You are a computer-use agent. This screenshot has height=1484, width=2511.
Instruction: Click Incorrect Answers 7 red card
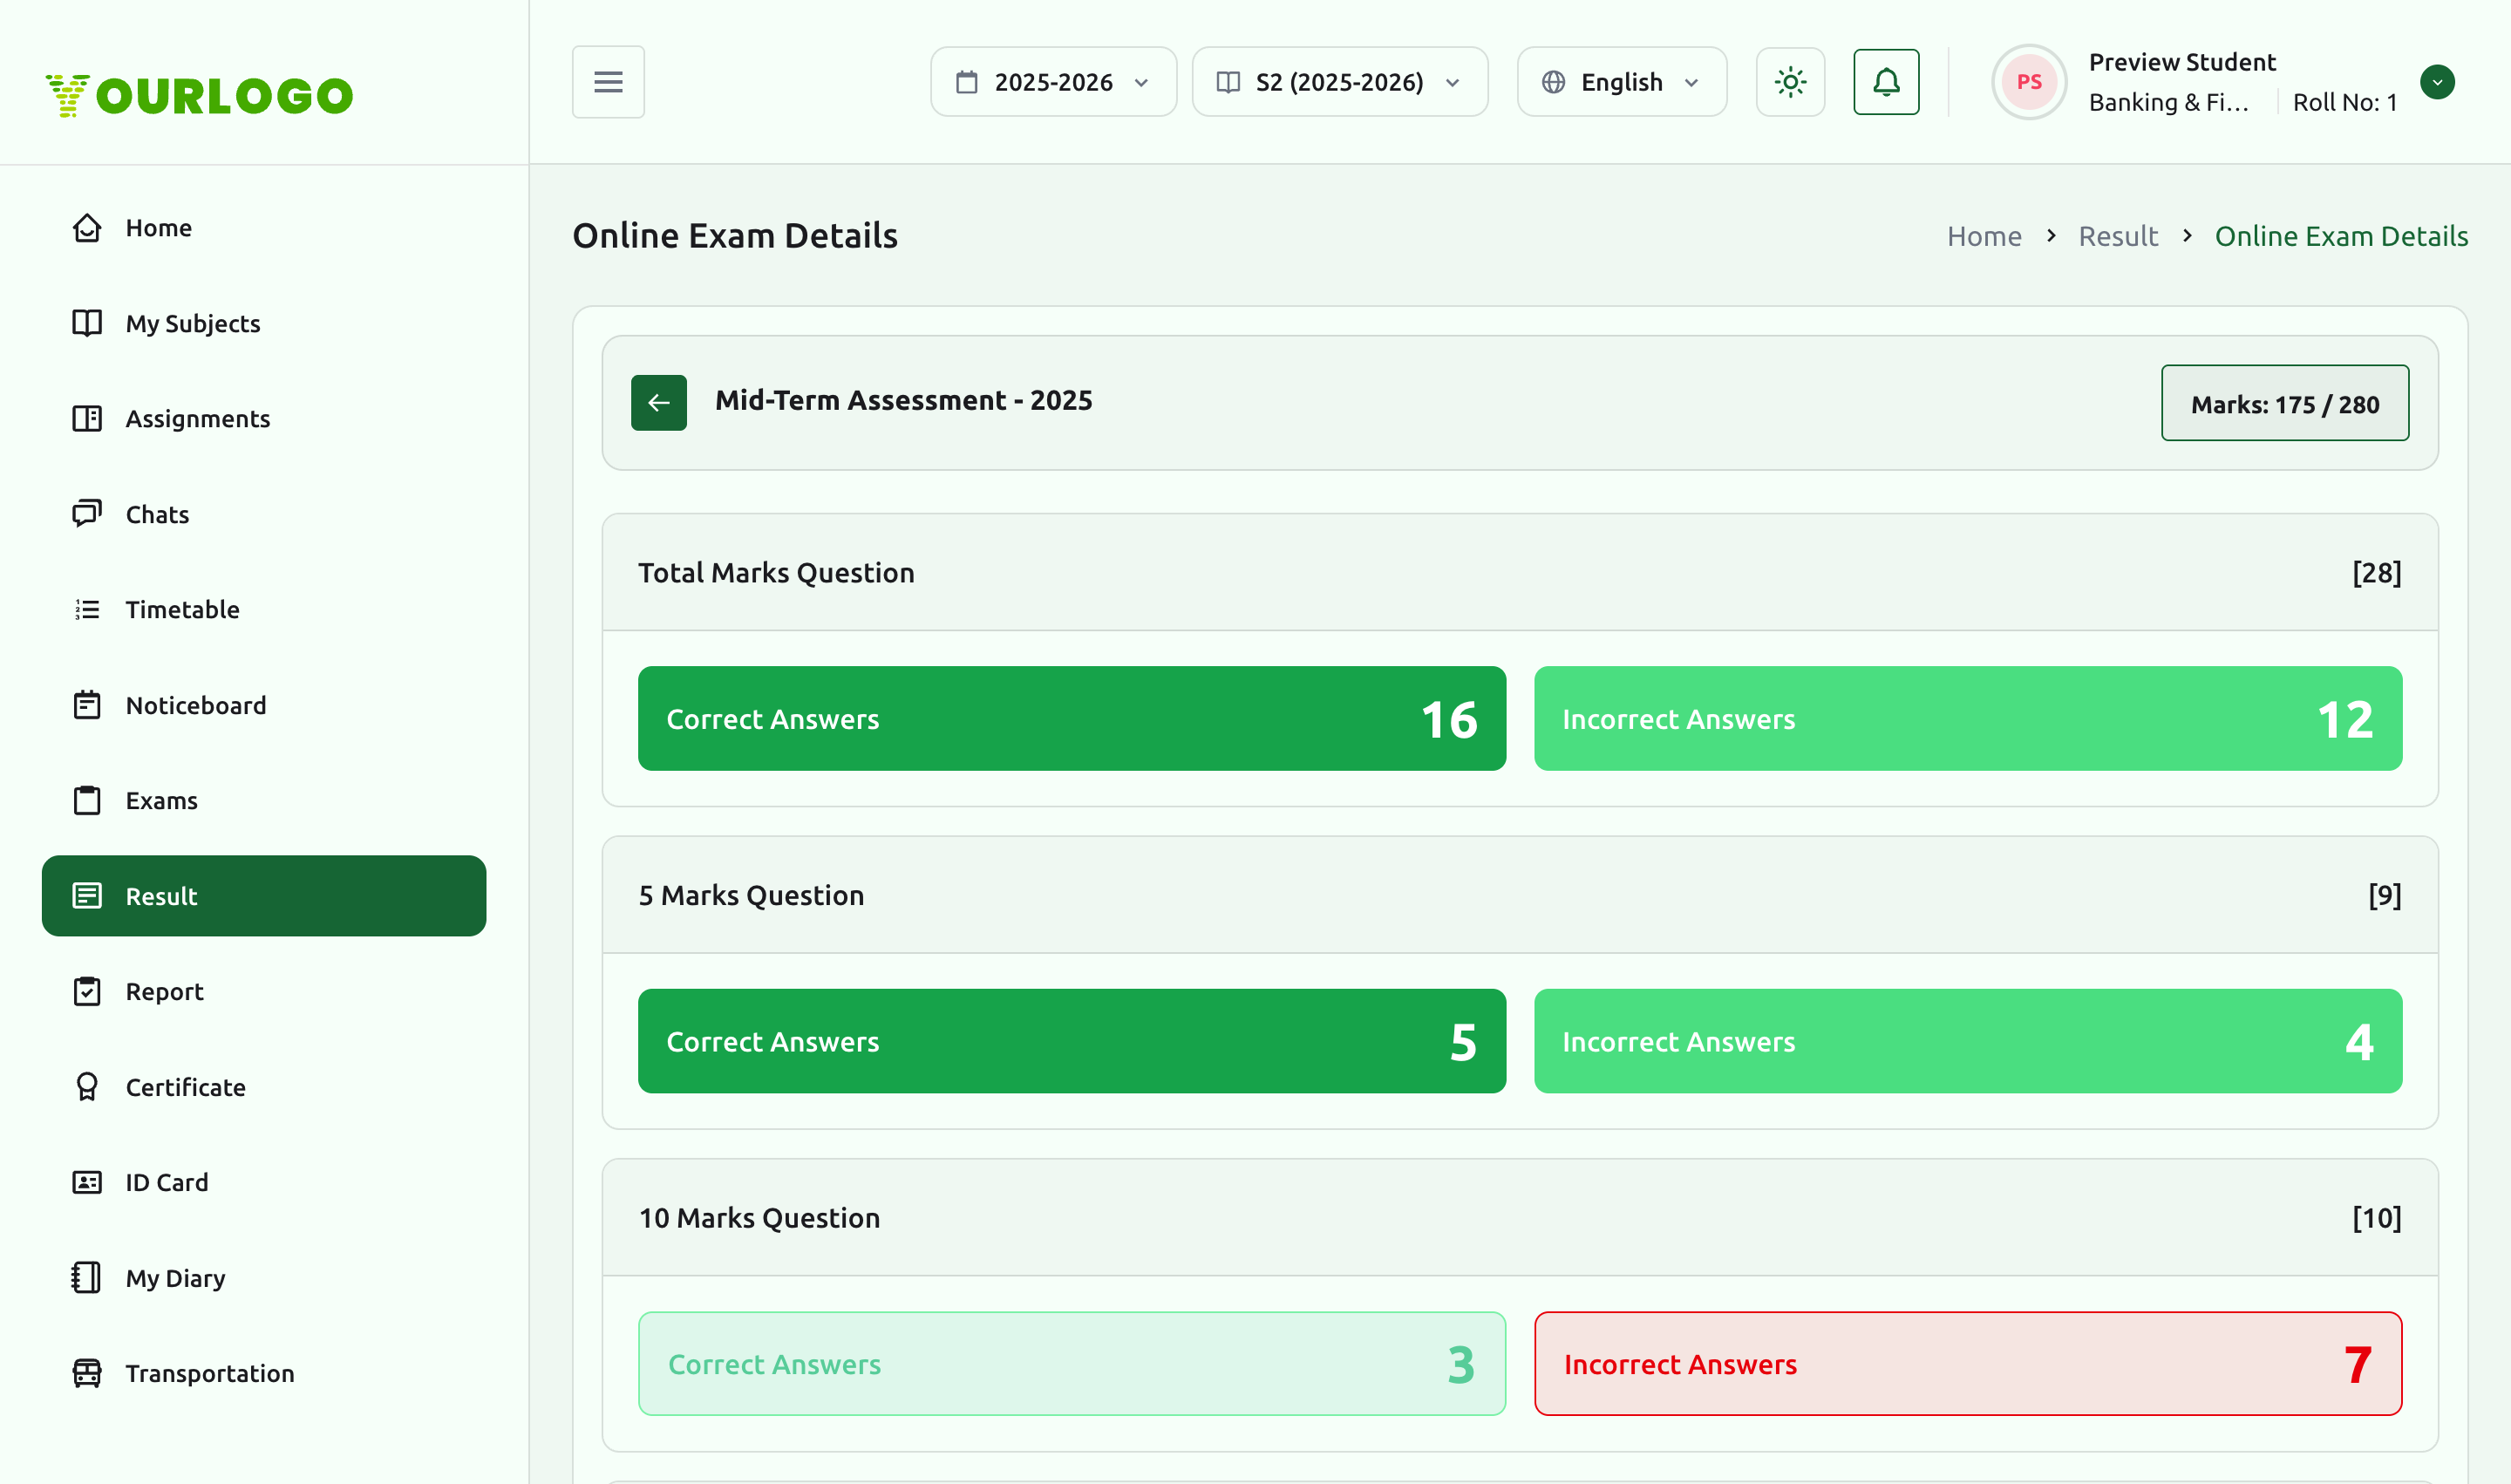pos(1968,1364)
